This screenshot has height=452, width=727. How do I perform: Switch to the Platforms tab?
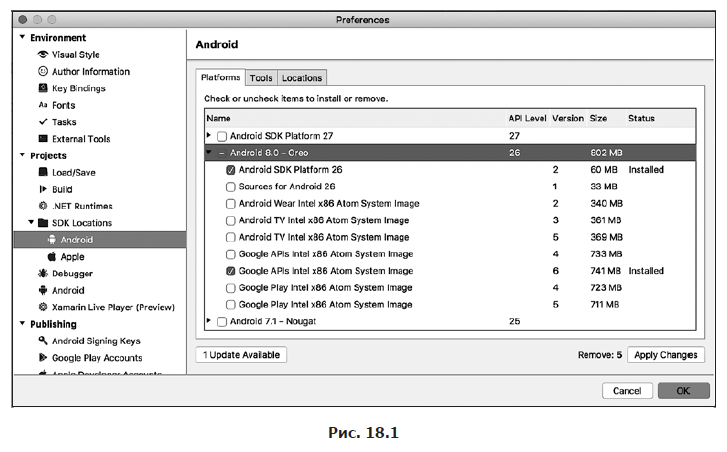click(x=220, y=77)
